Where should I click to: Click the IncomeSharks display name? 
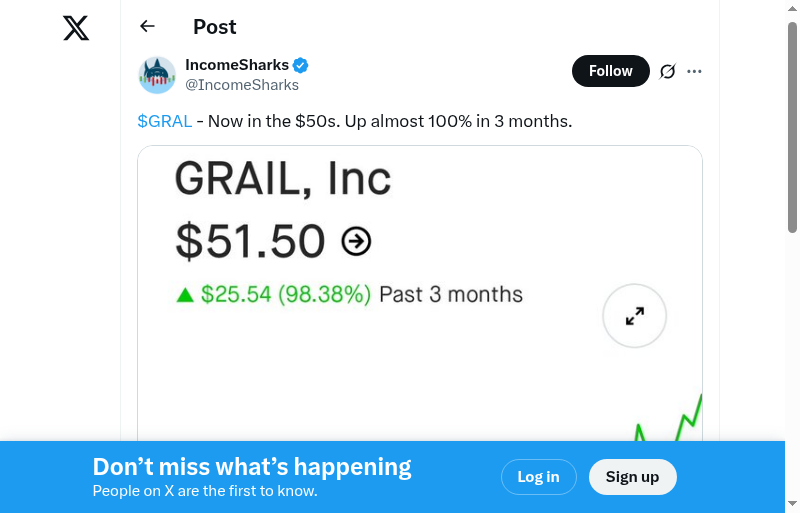[x=237, y=66]
